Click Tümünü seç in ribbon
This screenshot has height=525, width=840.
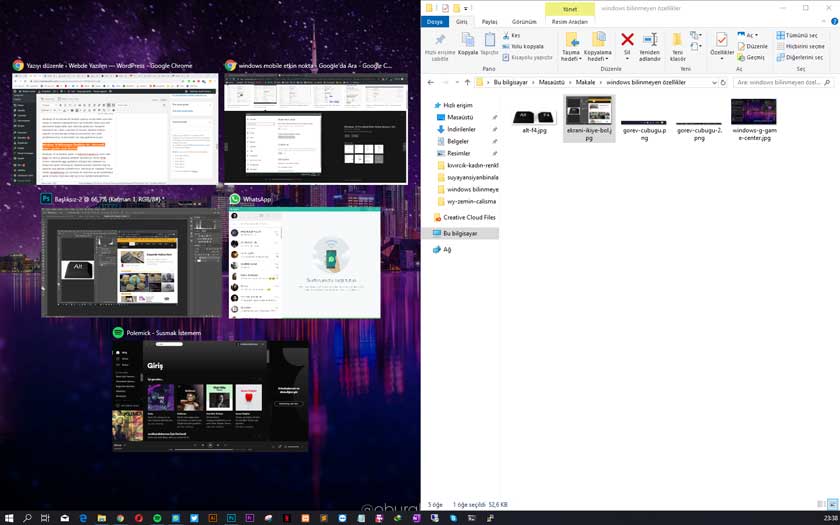click(x=797, y=35)
